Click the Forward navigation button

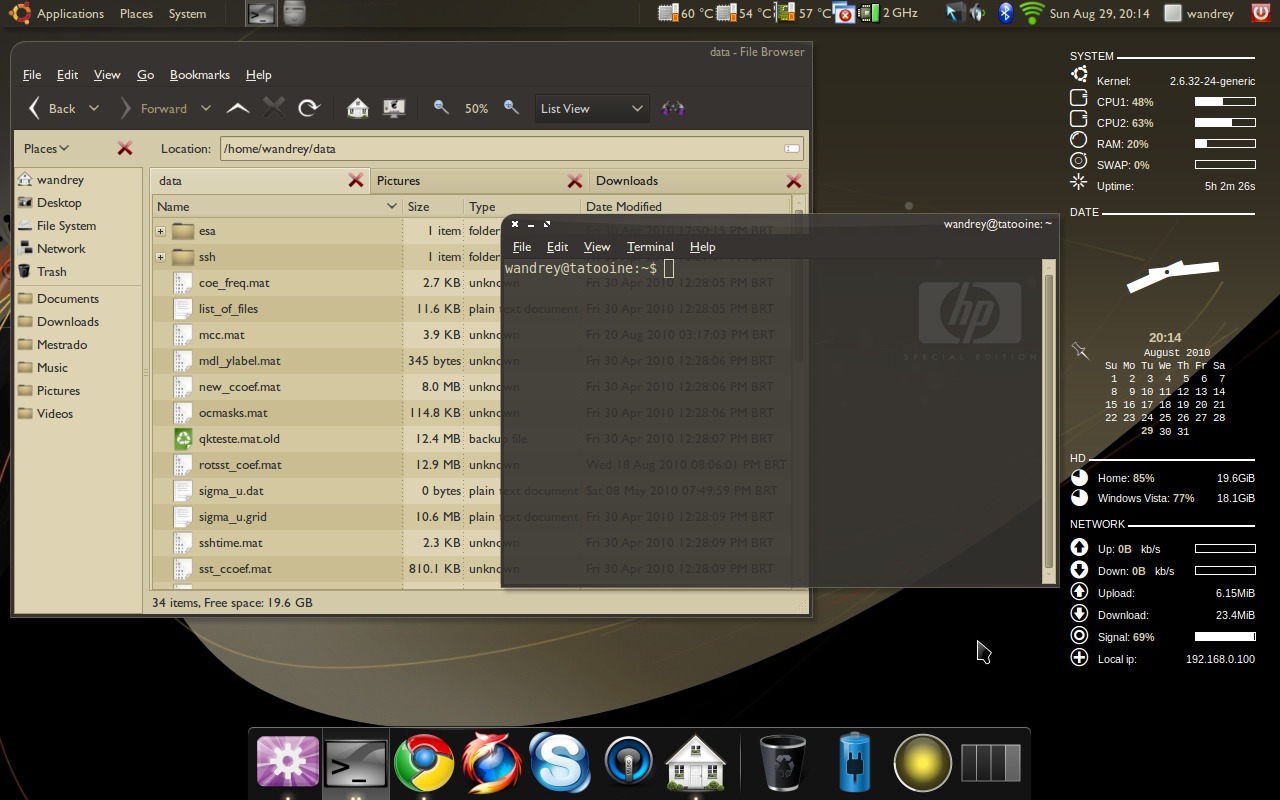154,108
